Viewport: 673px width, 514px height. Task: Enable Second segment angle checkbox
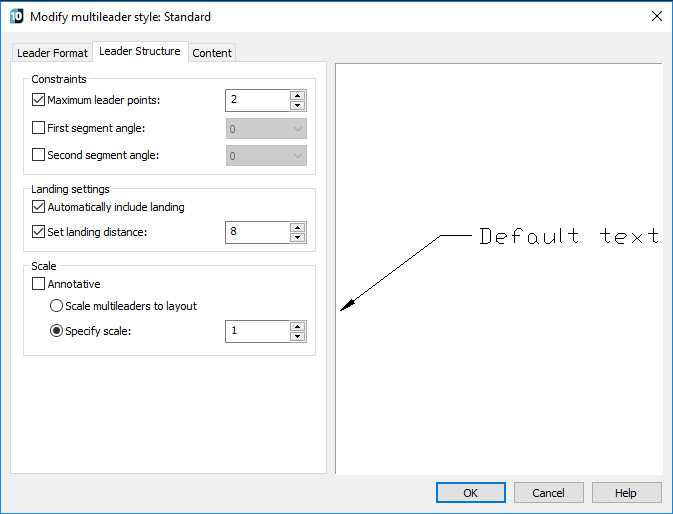[x=39, y=155]
